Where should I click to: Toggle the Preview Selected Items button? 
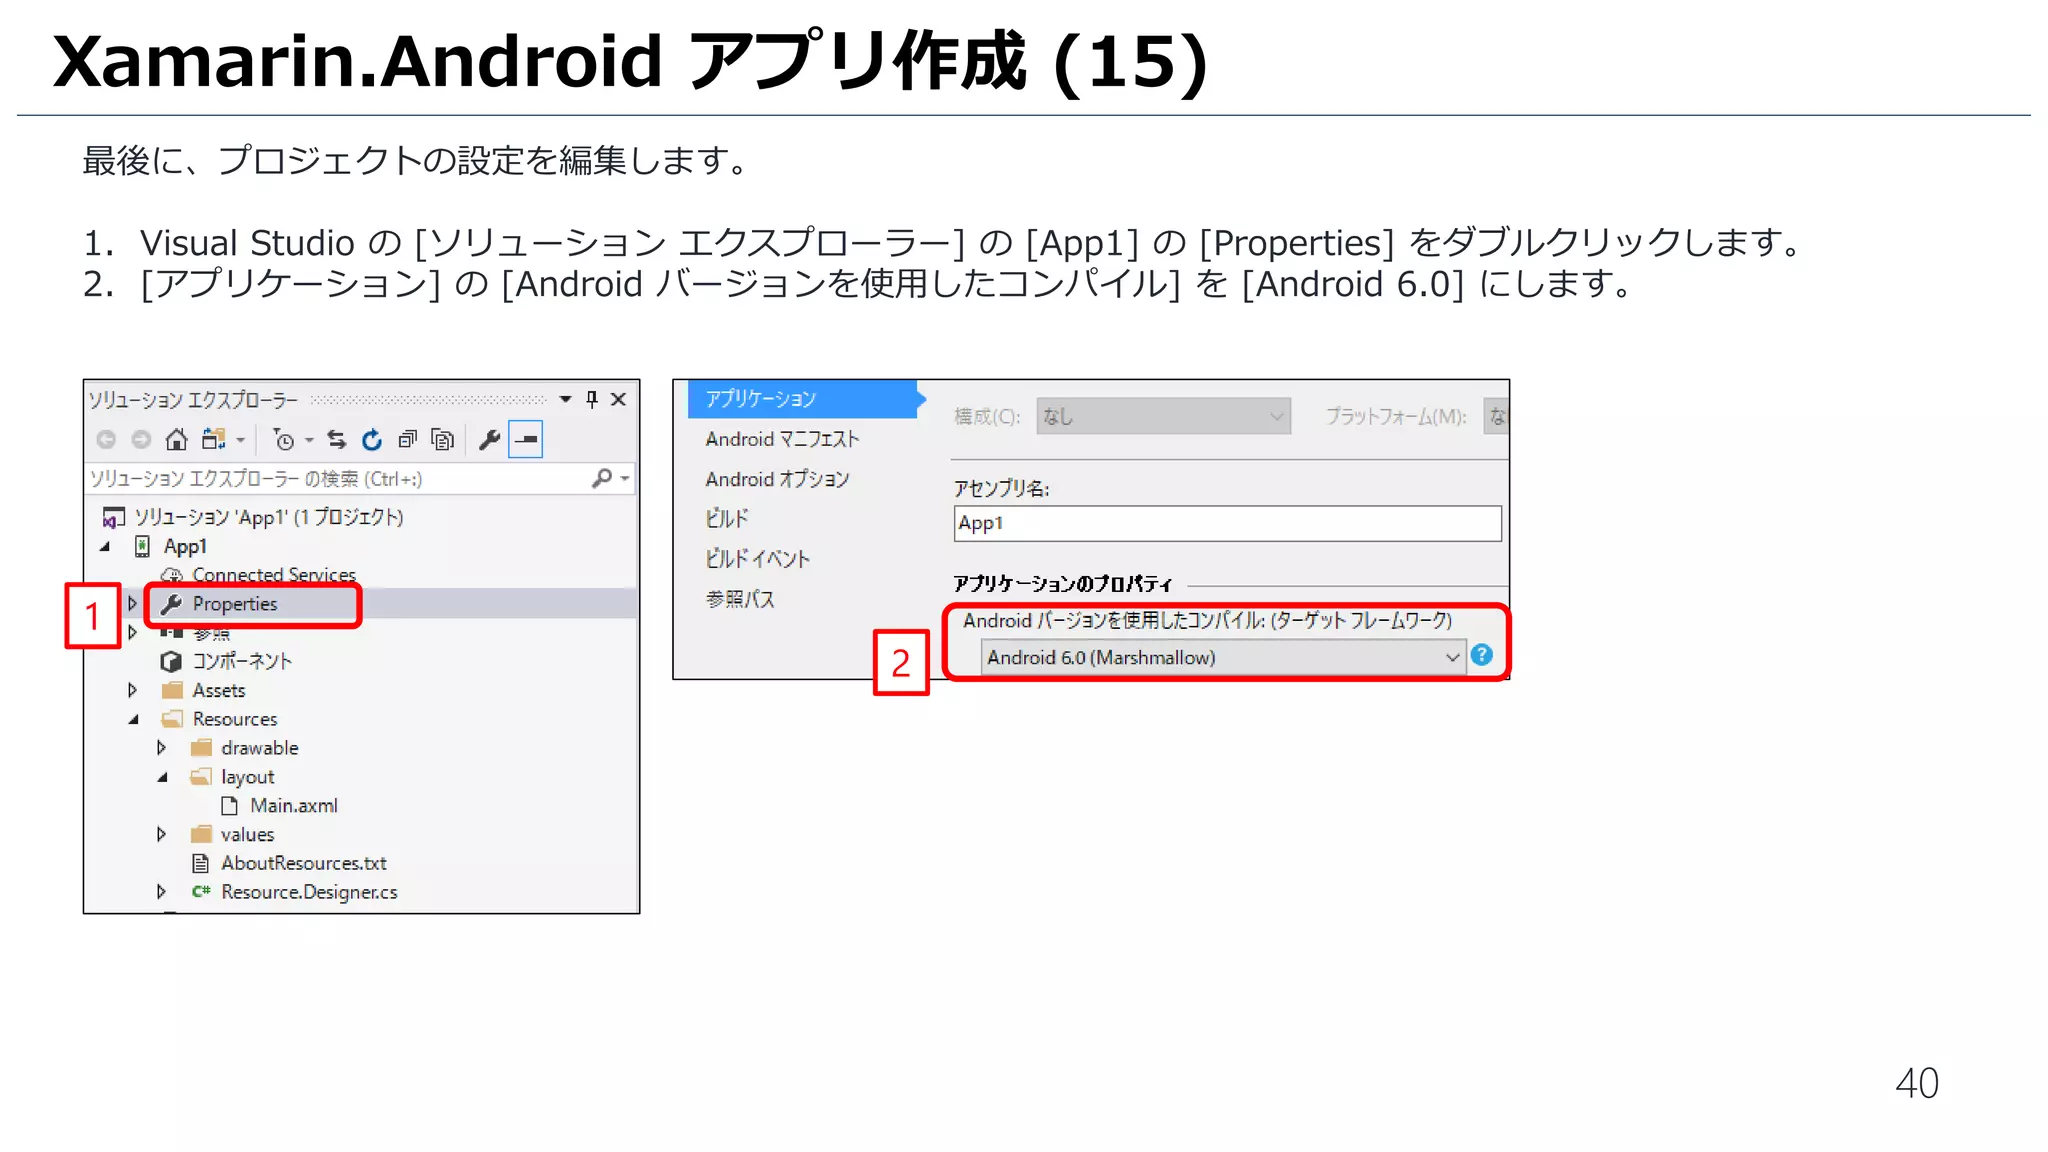[526, 439]
